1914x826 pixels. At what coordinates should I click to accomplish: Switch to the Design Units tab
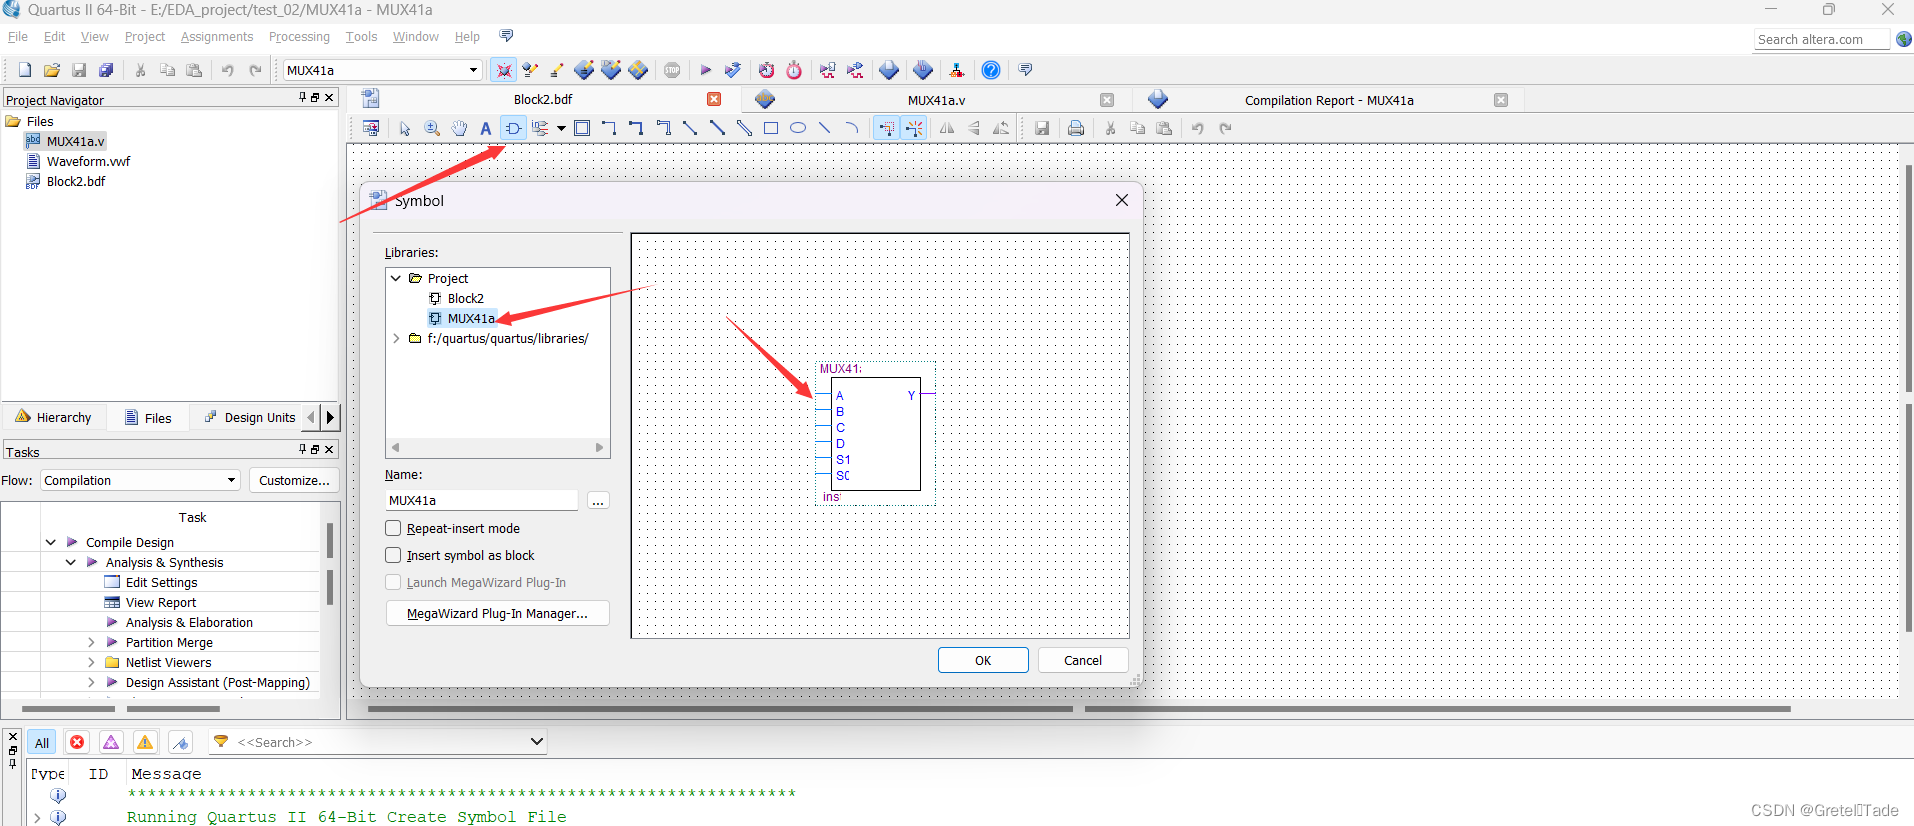[250, 417]
